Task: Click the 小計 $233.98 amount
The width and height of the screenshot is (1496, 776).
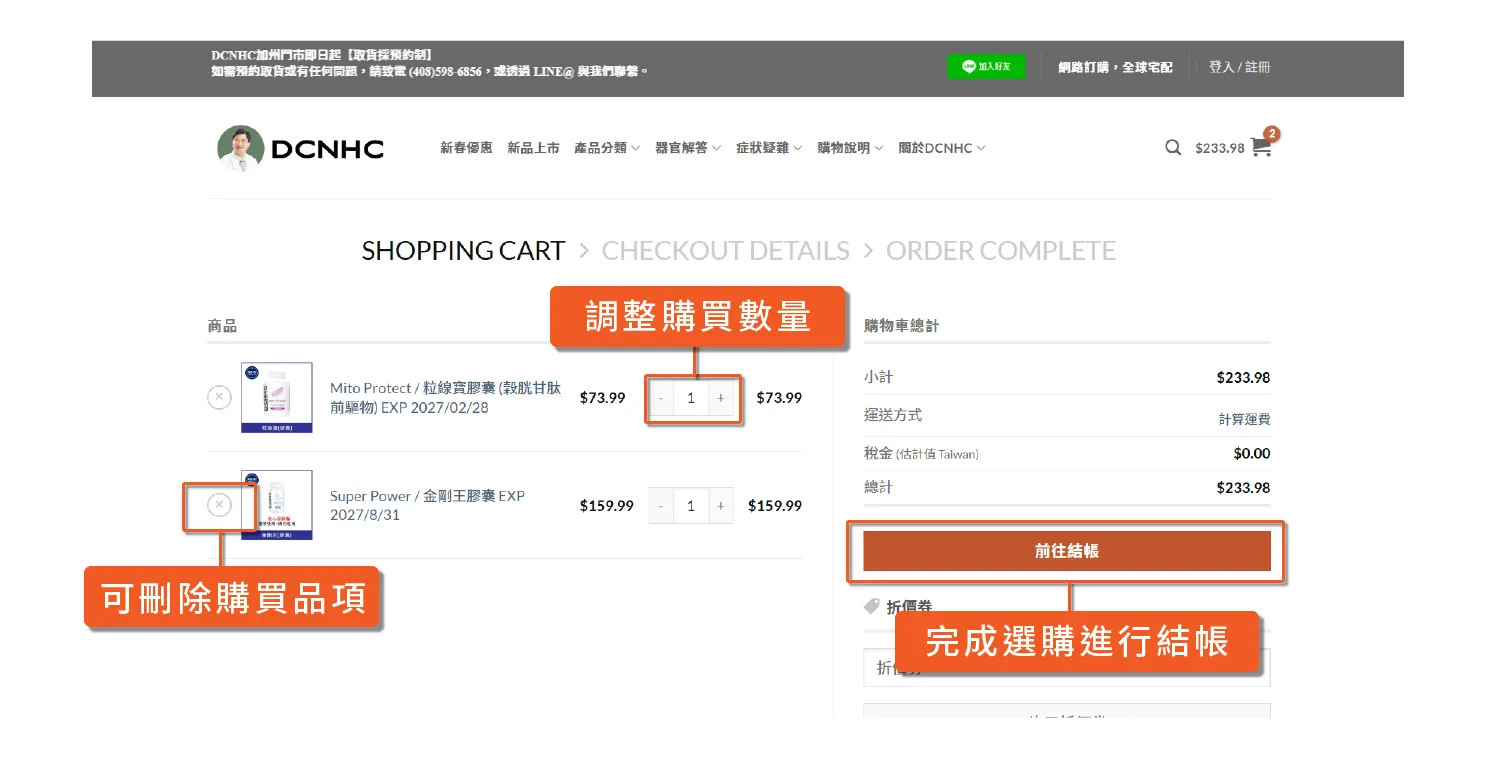Action: pos(1243,378)
